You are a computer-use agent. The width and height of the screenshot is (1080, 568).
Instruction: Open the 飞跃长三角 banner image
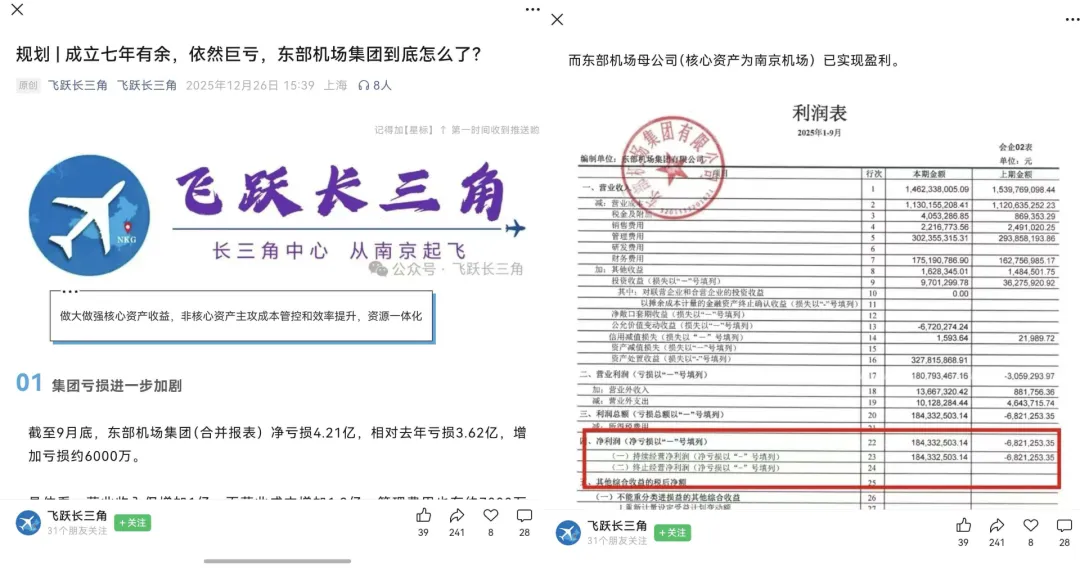point(276,215)
